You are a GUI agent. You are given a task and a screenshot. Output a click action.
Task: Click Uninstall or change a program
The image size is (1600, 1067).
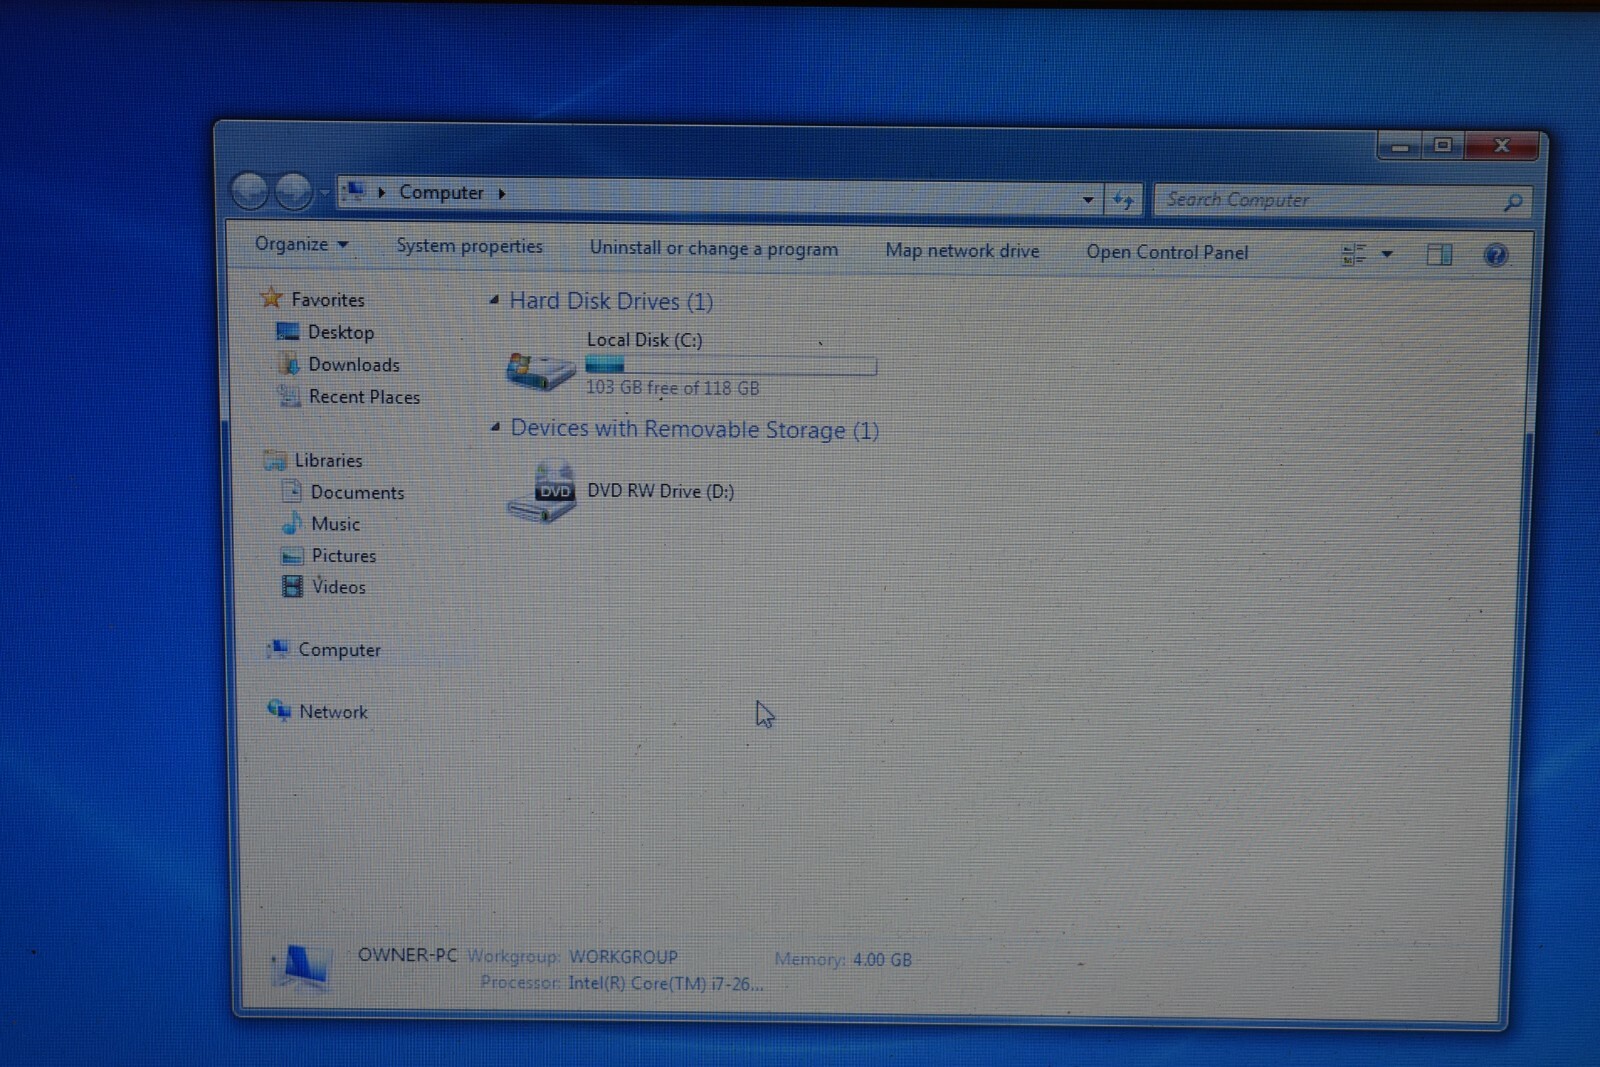[714, 249]
